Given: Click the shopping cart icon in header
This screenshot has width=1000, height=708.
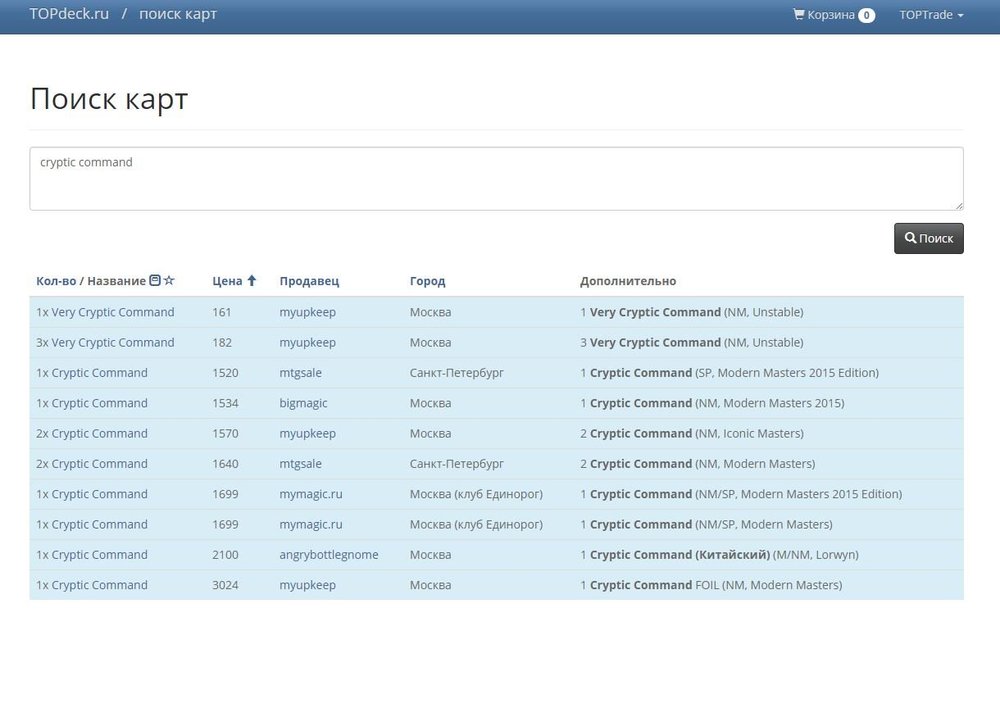Looking at the screenshot, I should coord(799,15).
